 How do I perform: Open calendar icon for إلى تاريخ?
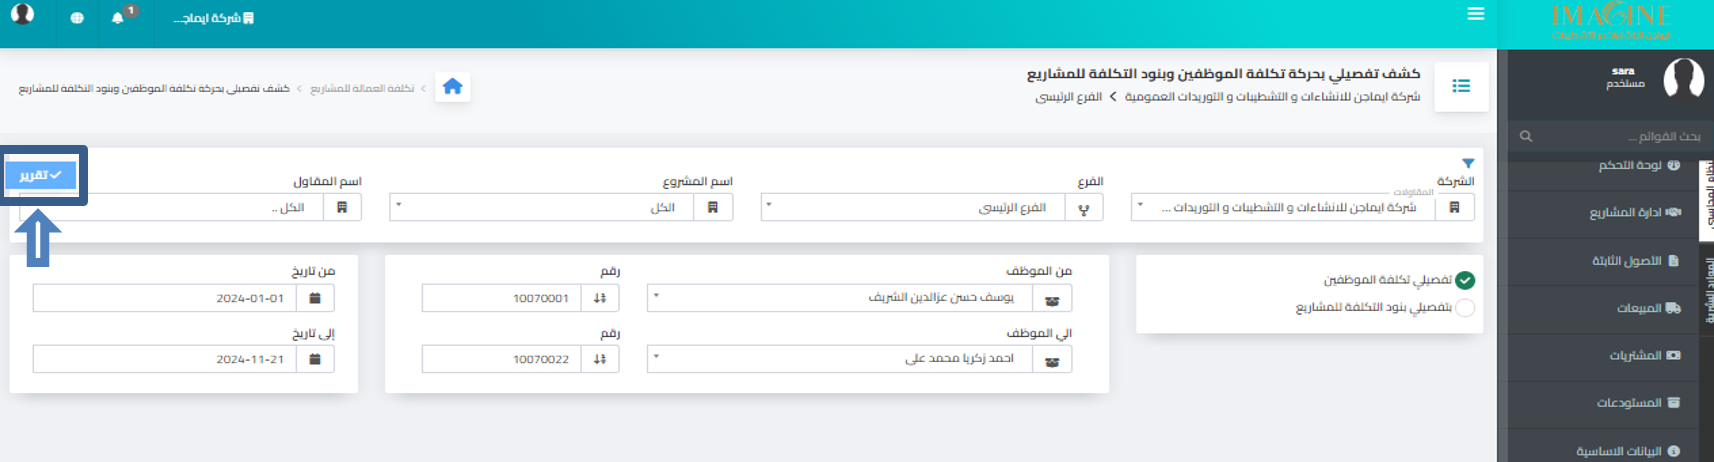[315, 359]
